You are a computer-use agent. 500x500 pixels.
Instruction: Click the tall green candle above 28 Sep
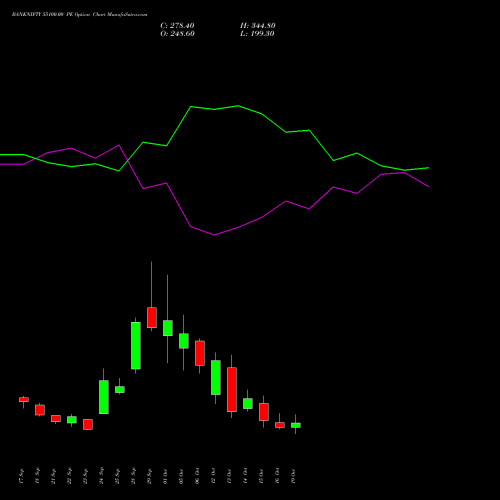click(x=136, y=345)
